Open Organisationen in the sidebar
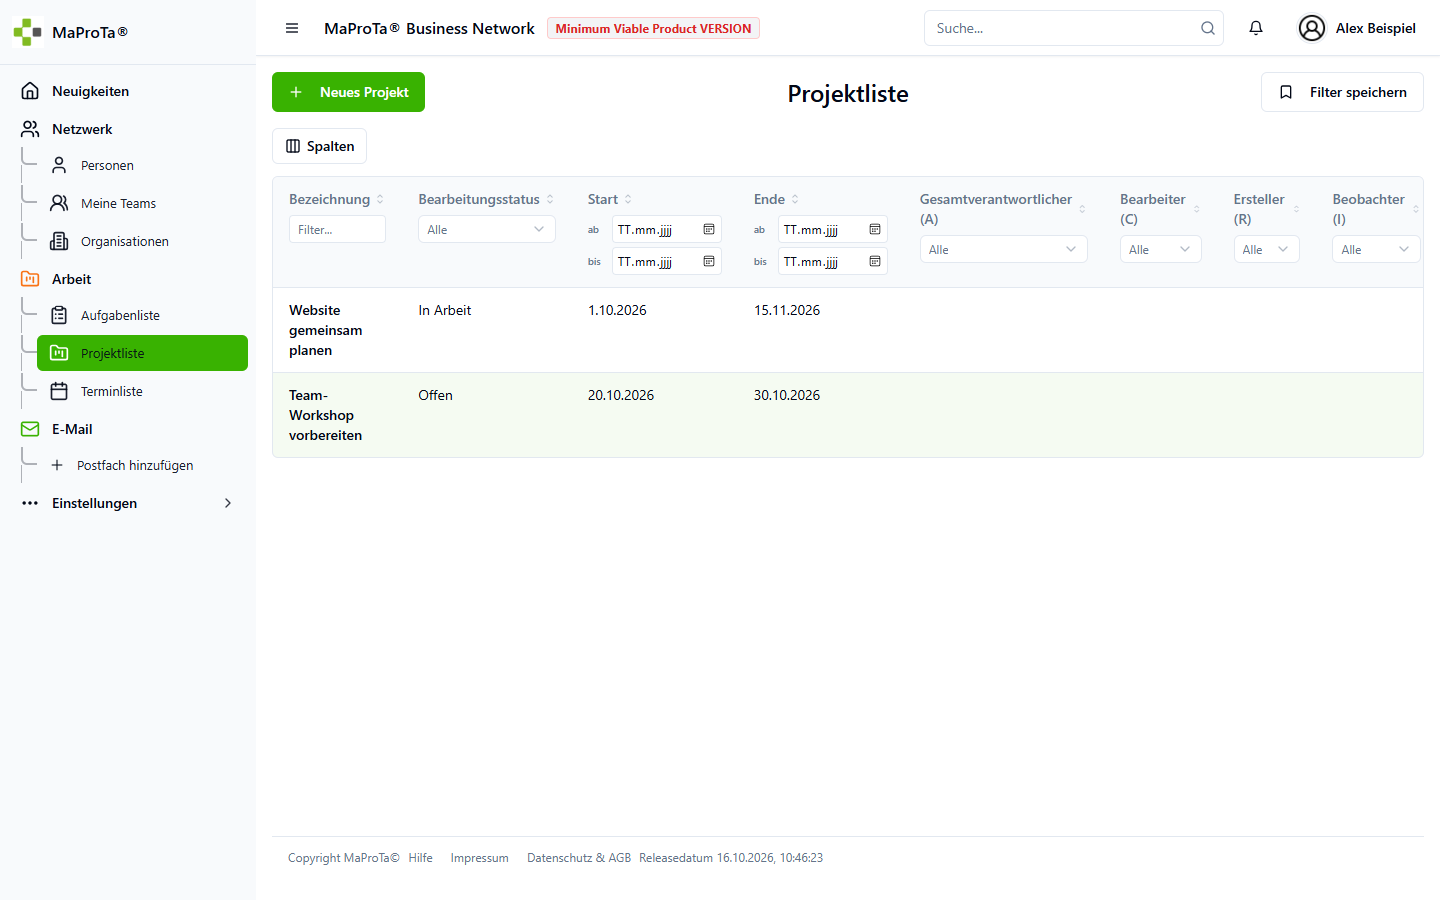 (x=142, y=241)
